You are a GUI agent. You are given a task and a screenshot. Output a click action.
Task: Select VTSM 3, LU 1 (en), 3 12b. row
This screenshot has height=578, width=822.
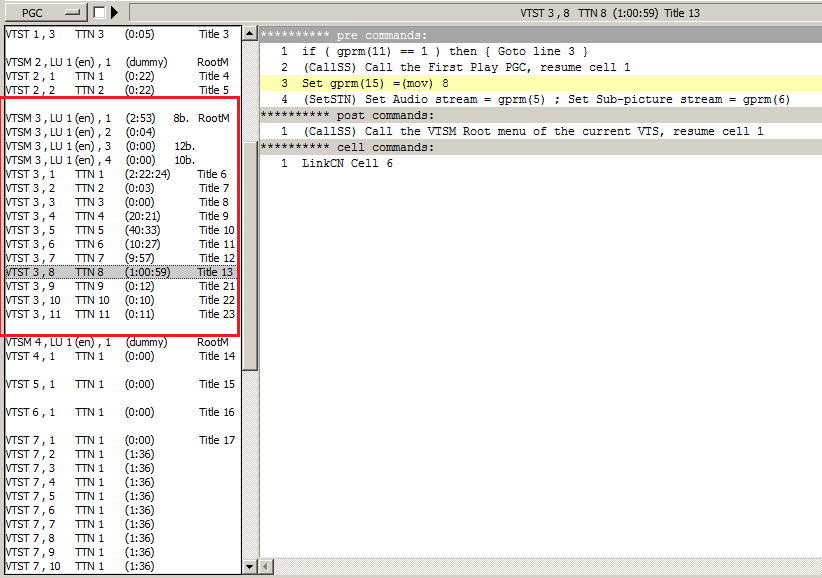pos(122,146)
